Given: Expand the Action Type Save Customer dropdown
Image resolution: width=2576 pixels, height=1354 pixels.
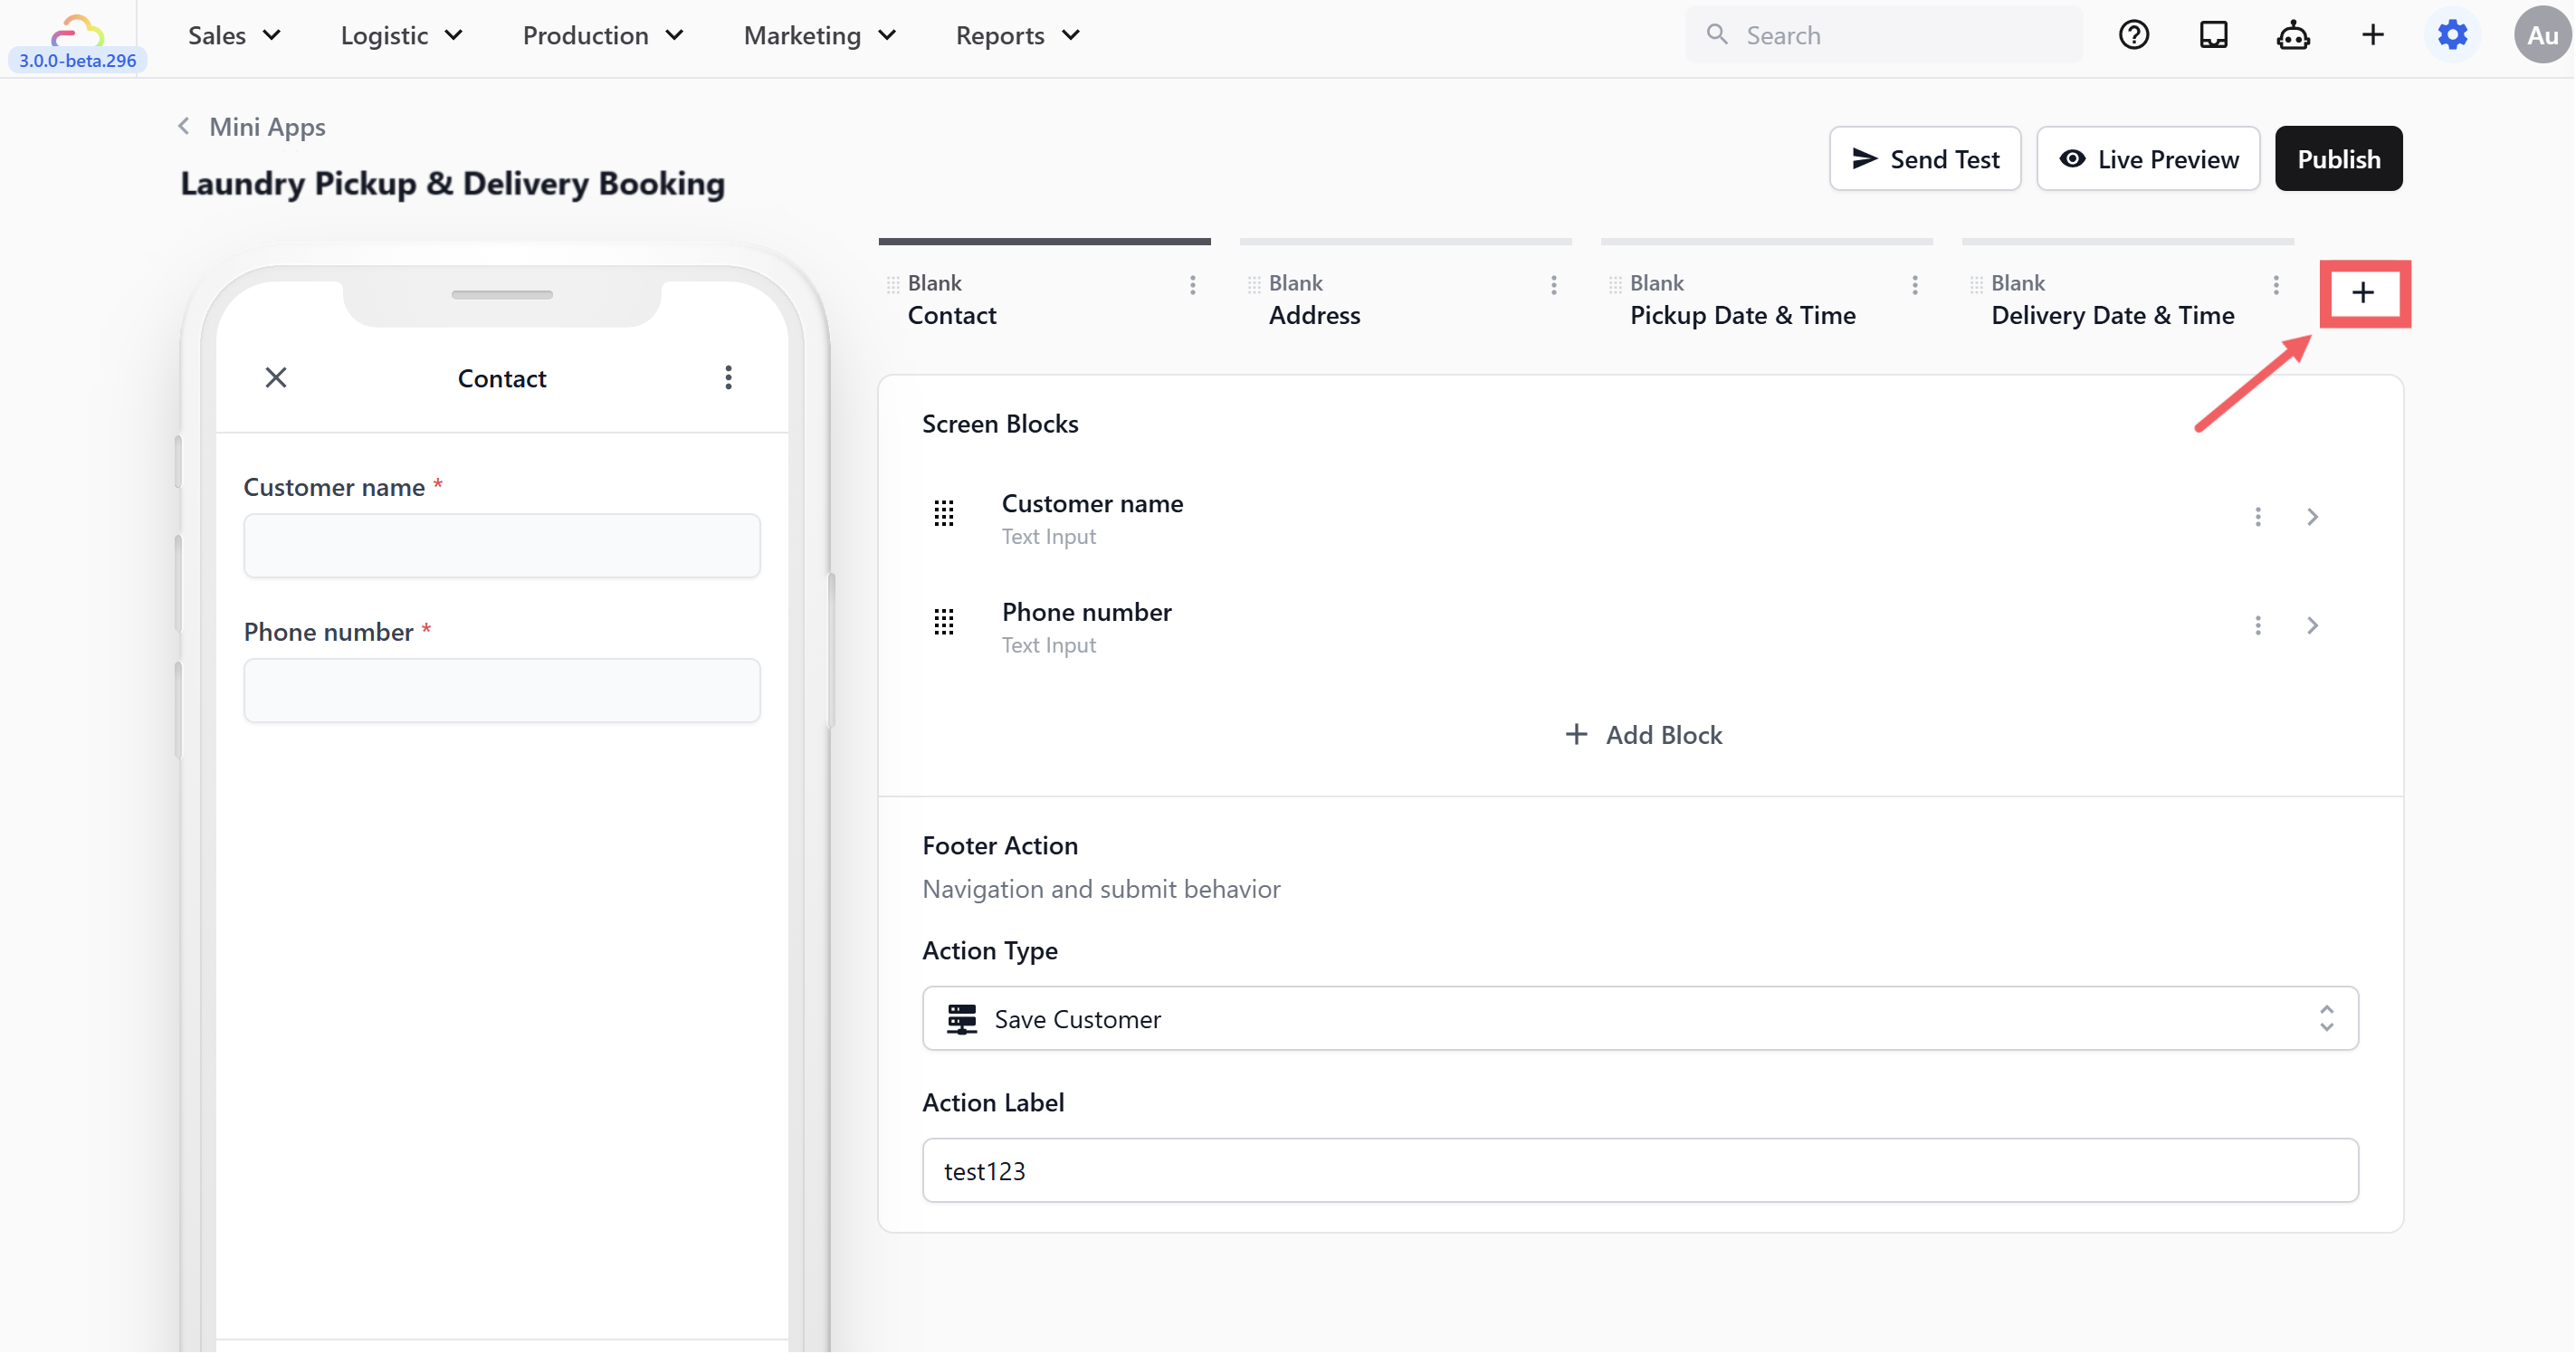Looking at the screenshot, I should [x=1640, y=1018].
